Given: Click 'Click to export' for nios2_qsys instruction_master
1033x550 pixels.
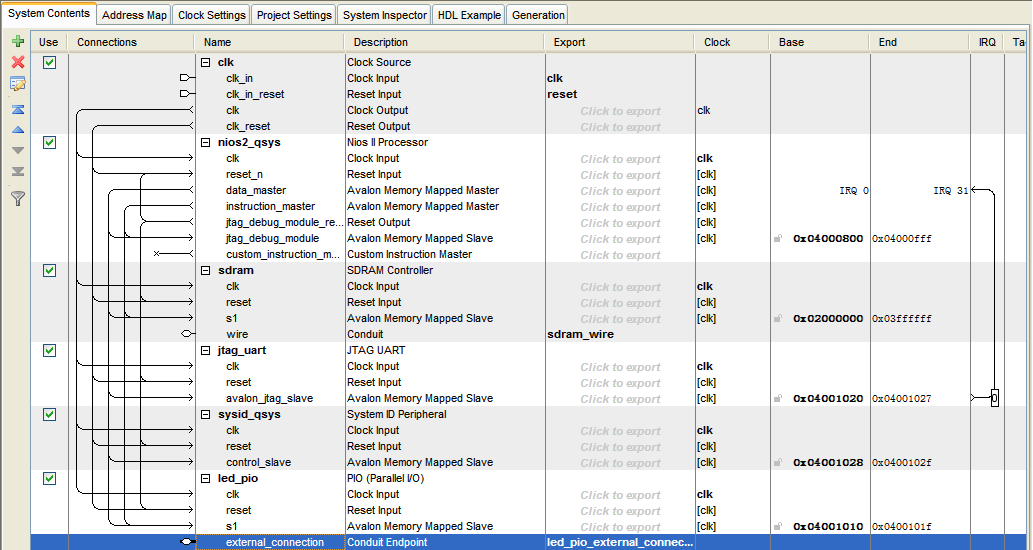Looking at the screenshot, I should coord(620,207).
